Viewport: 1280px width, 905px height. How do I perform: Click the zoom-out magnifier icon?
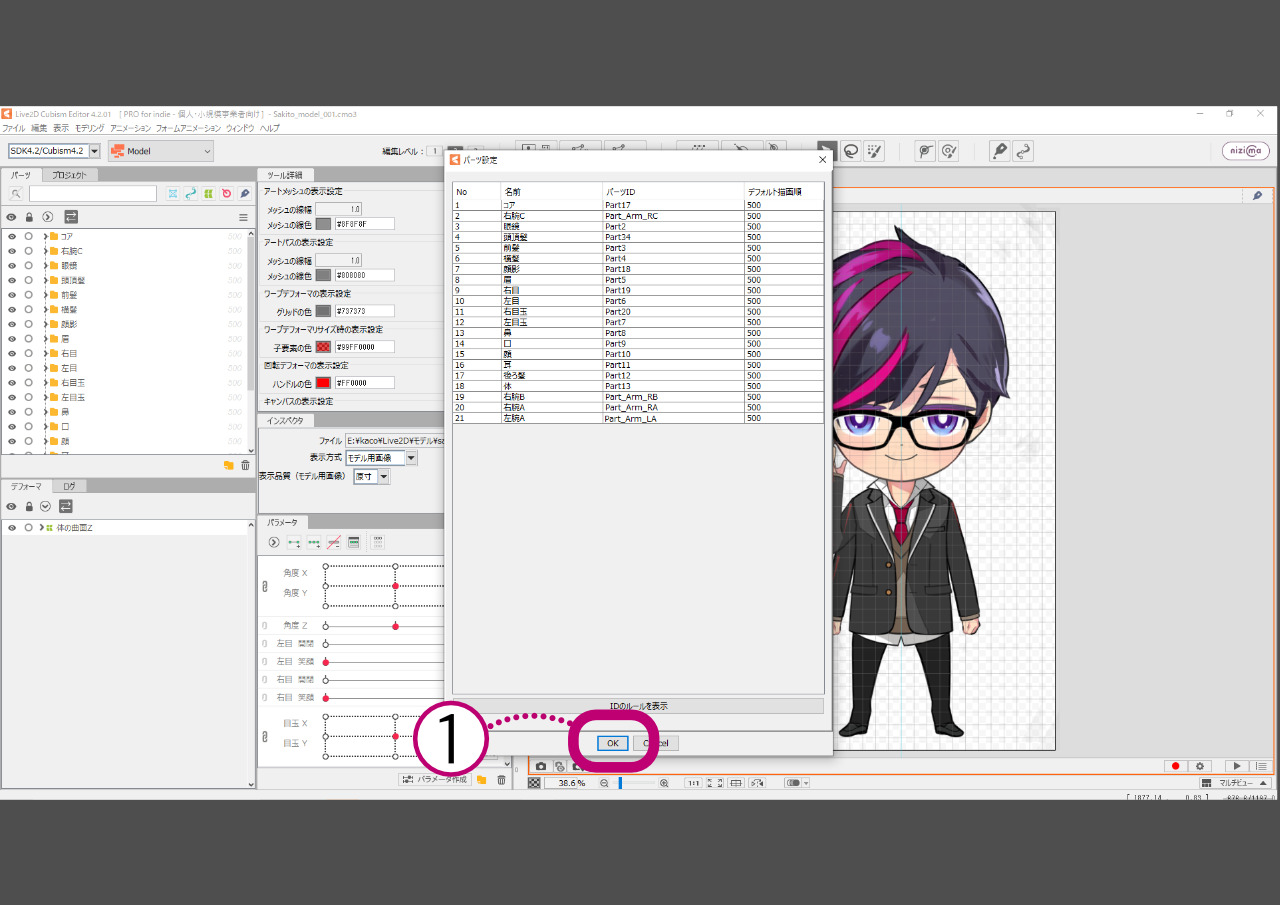tap(604, 783)
